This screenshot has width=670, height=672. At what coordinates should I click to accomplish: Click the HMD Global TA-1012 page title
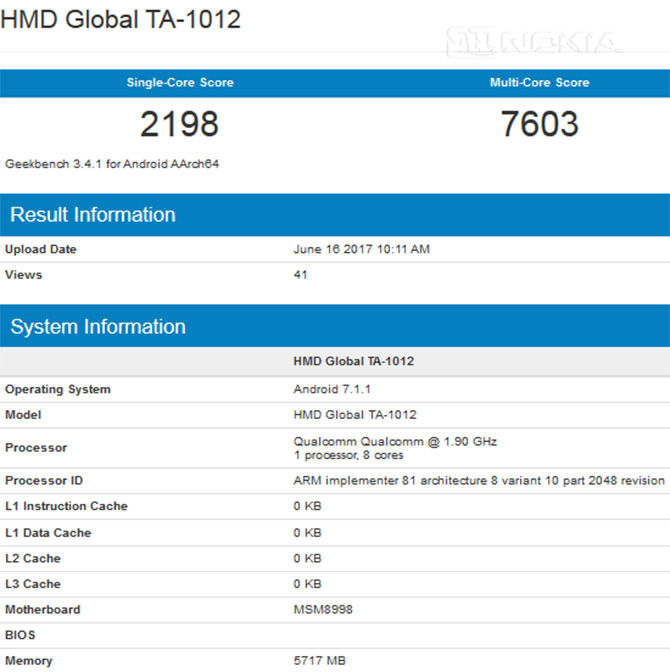pos(121,19)
